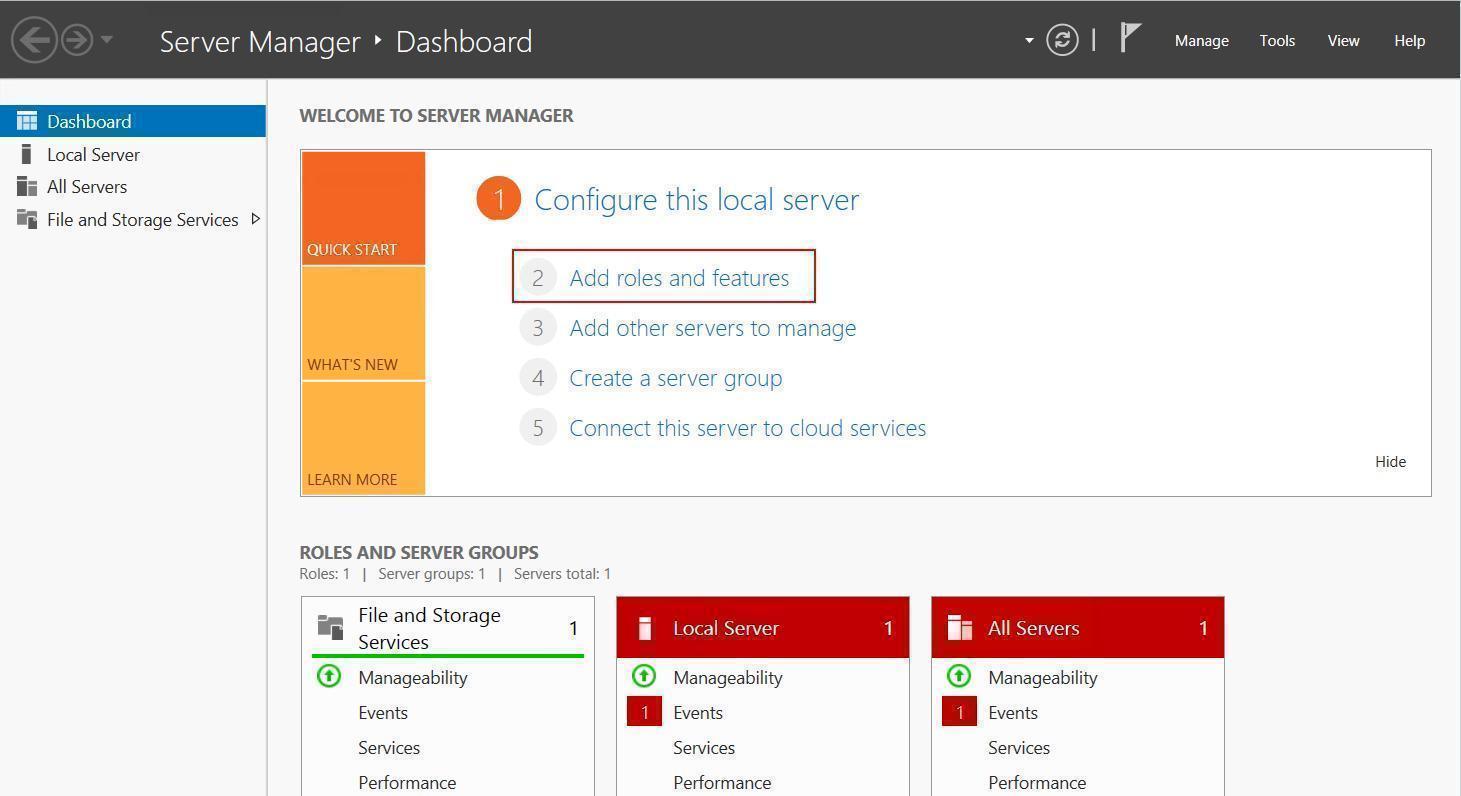Click Configure this local server link

coord(696,199)
